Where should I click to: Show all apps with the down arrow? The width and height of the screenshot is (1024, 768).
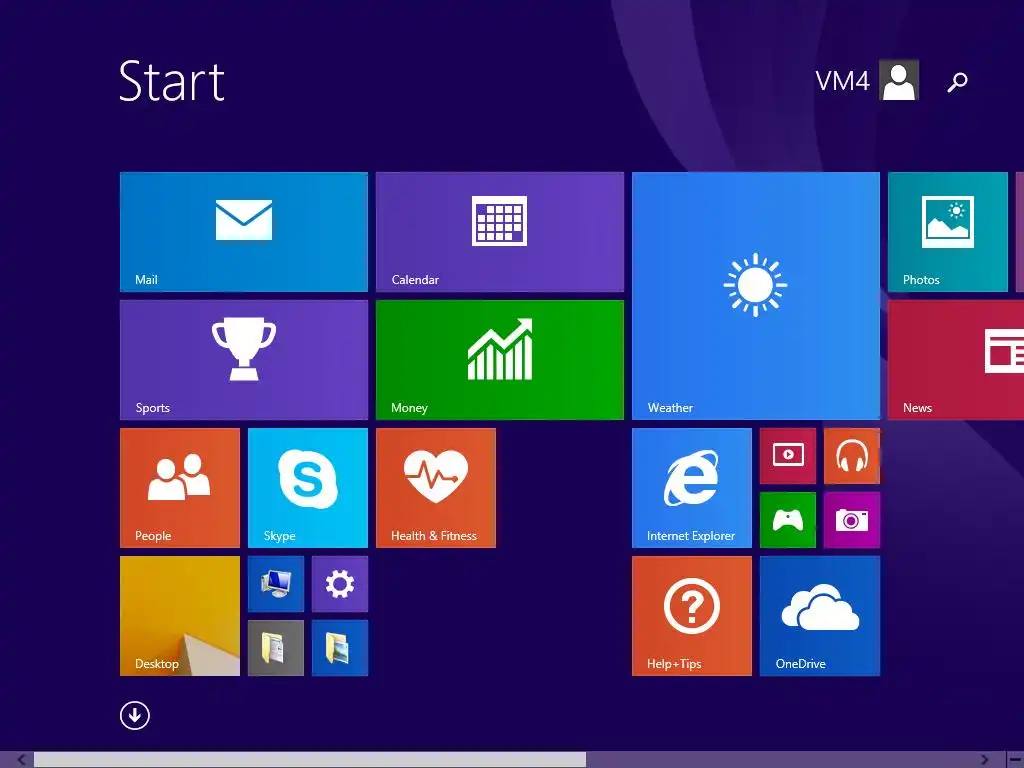point(135,716)
